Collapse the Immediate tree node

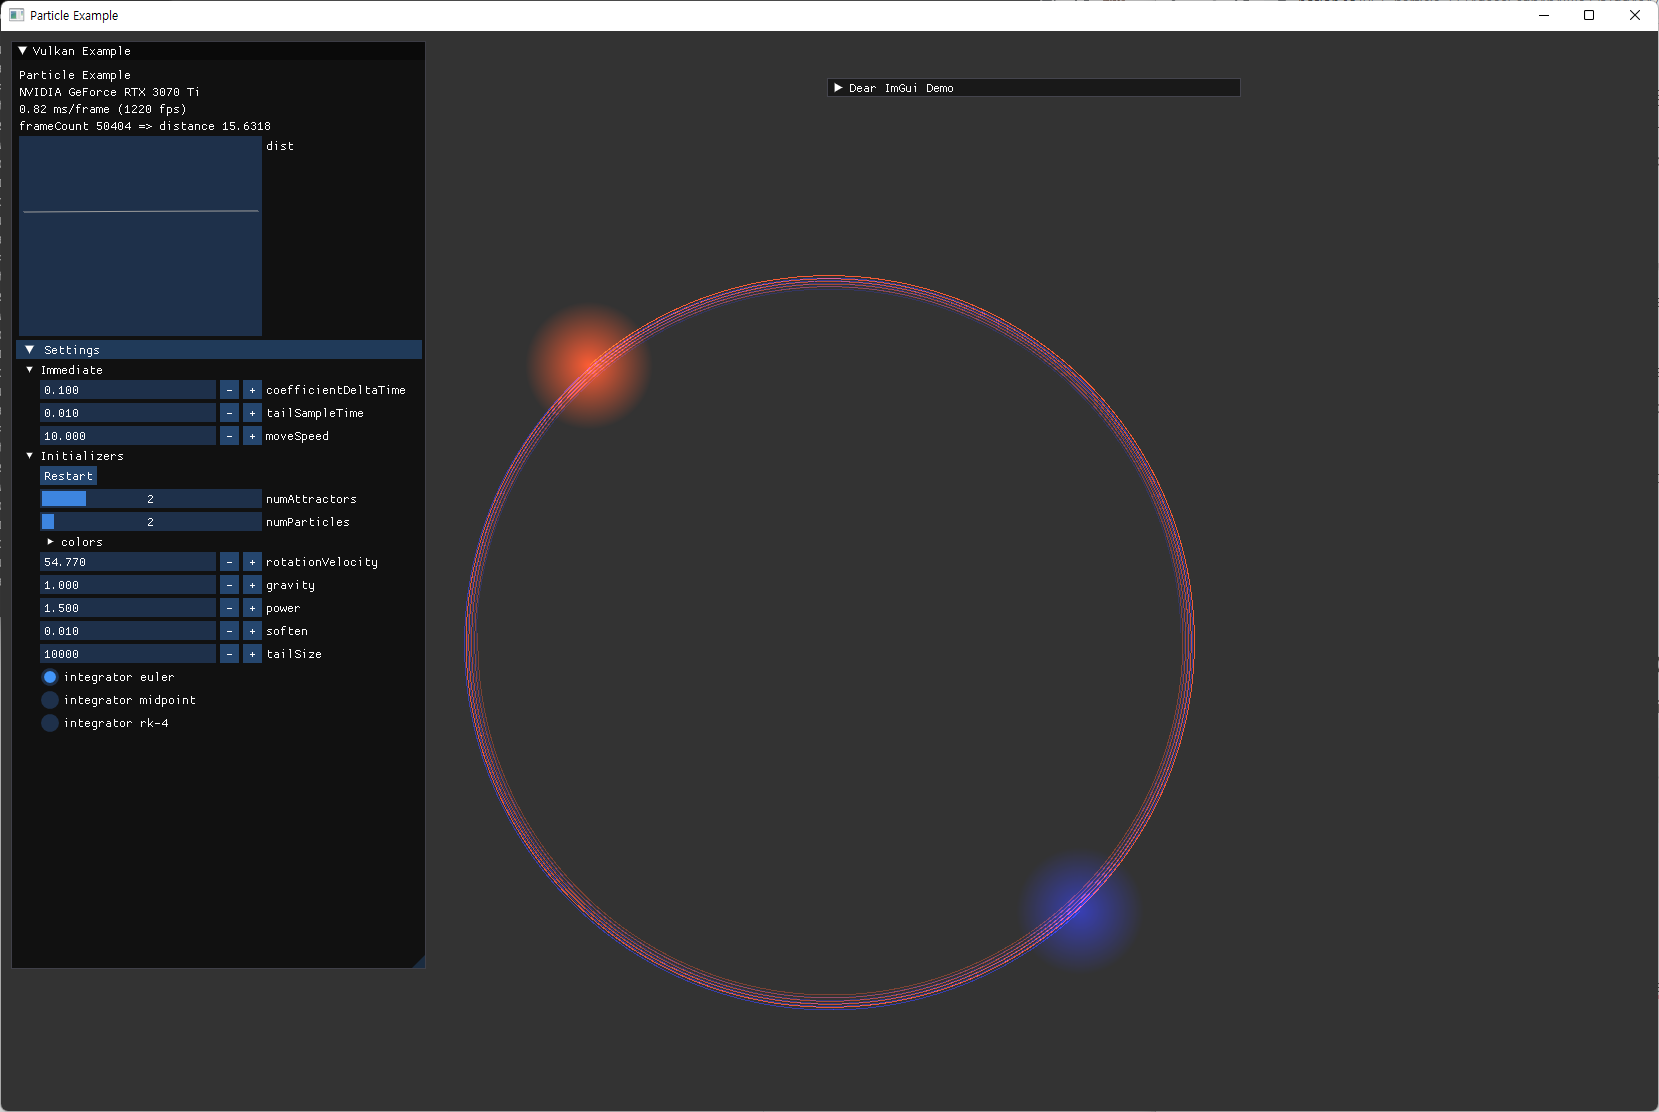point(30,370)
